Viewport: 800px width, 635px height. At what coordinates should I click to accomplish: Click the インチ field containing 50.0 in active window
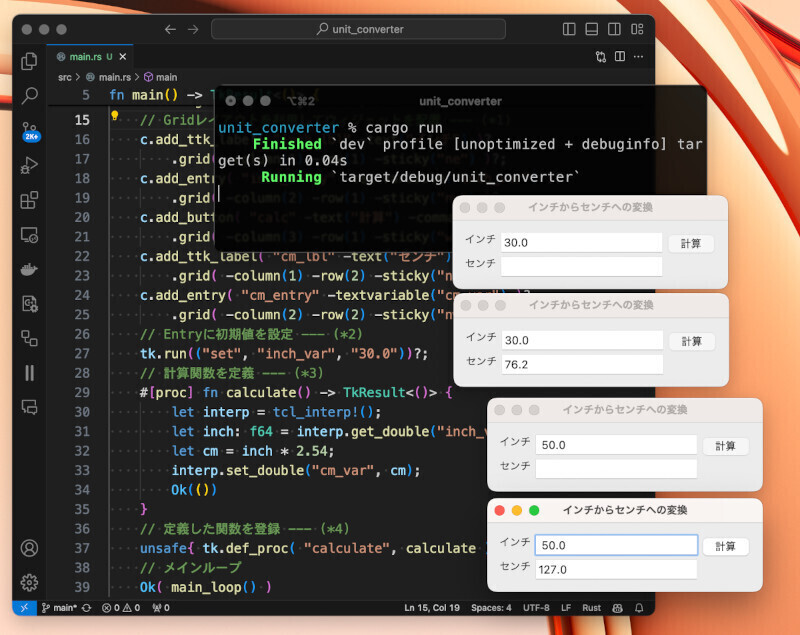tap(617, 545)
